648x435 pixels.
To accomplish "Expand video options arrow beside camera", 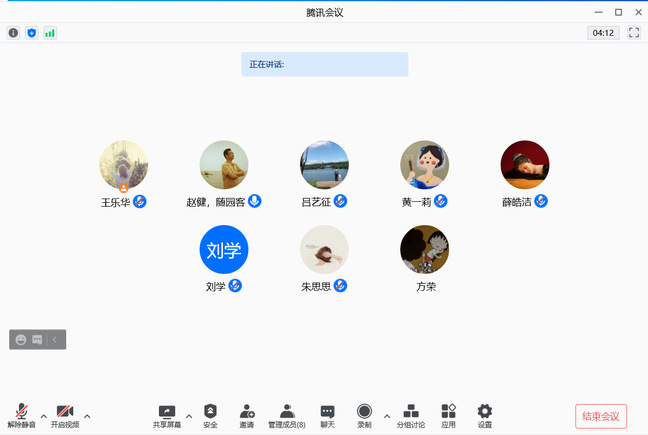I will 87,415.
